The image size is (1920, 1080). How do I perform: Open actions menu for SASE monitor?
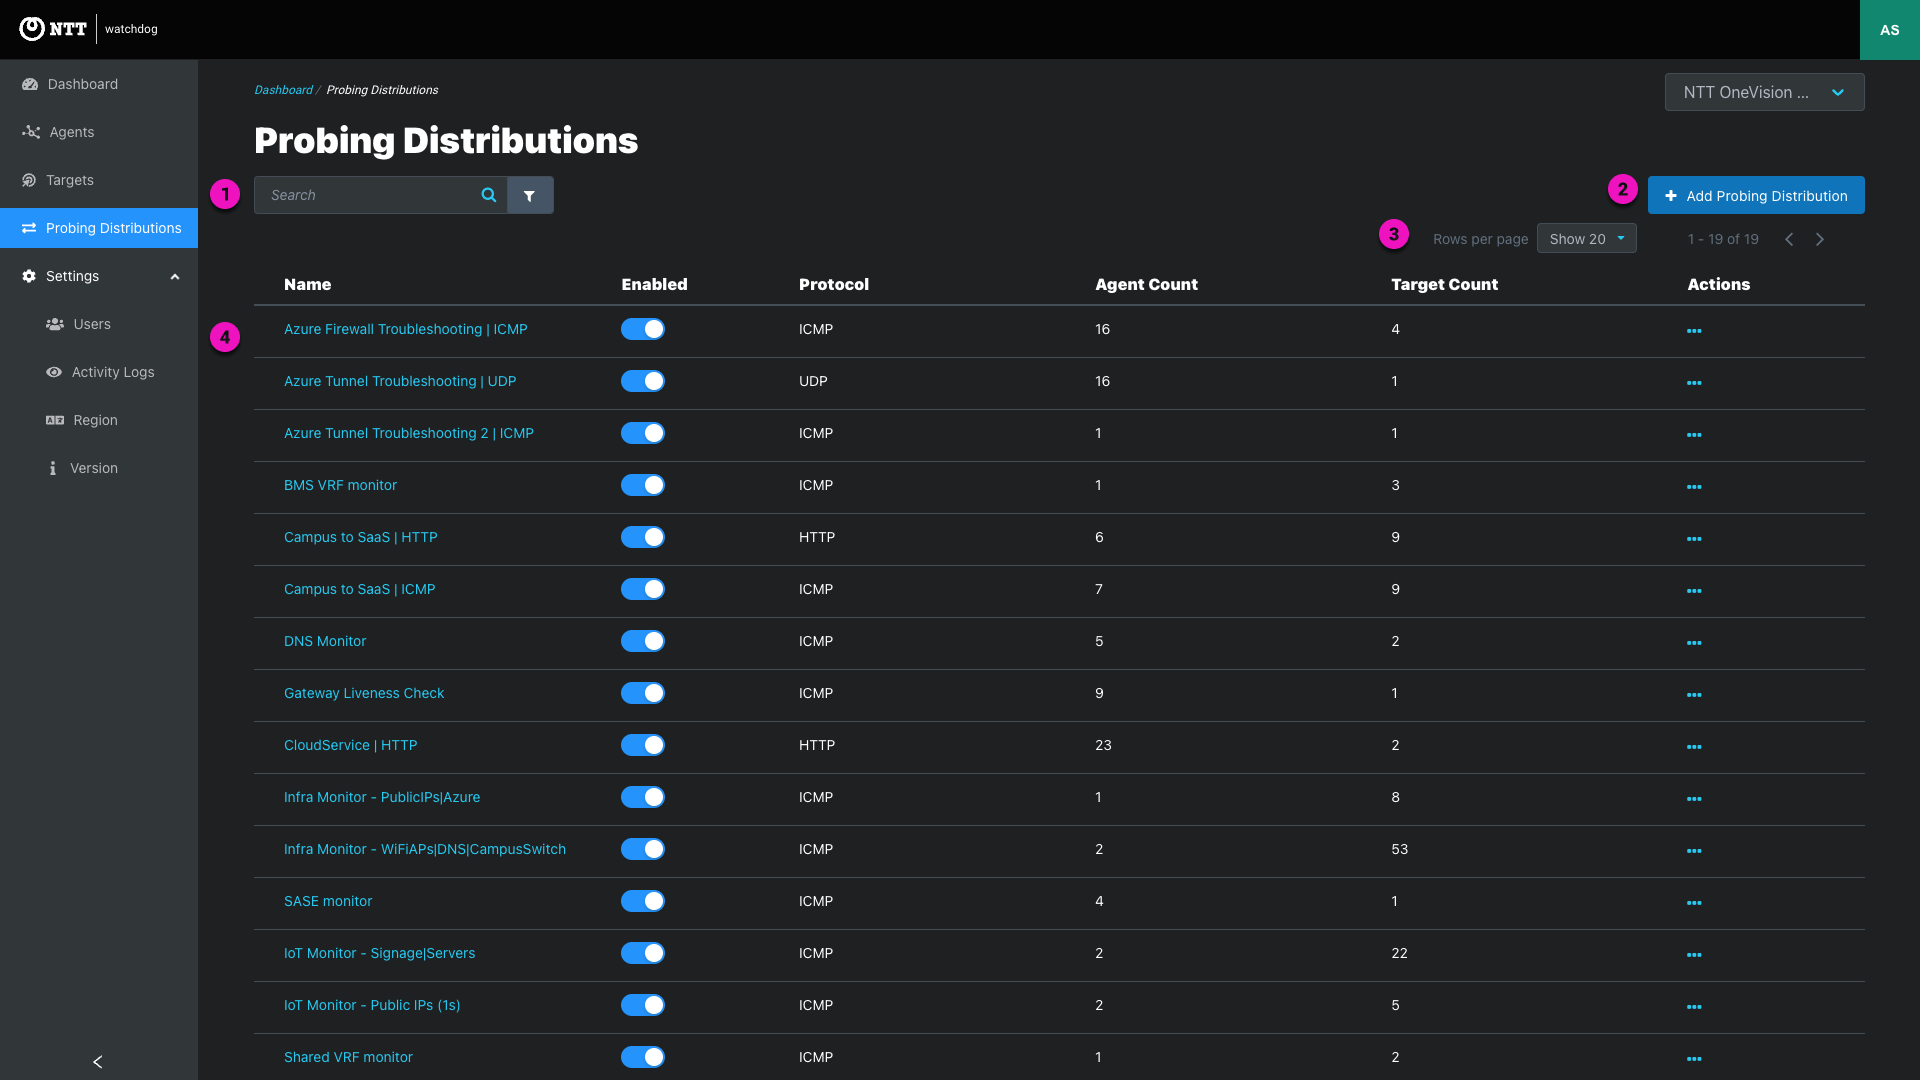point(1694,903)
